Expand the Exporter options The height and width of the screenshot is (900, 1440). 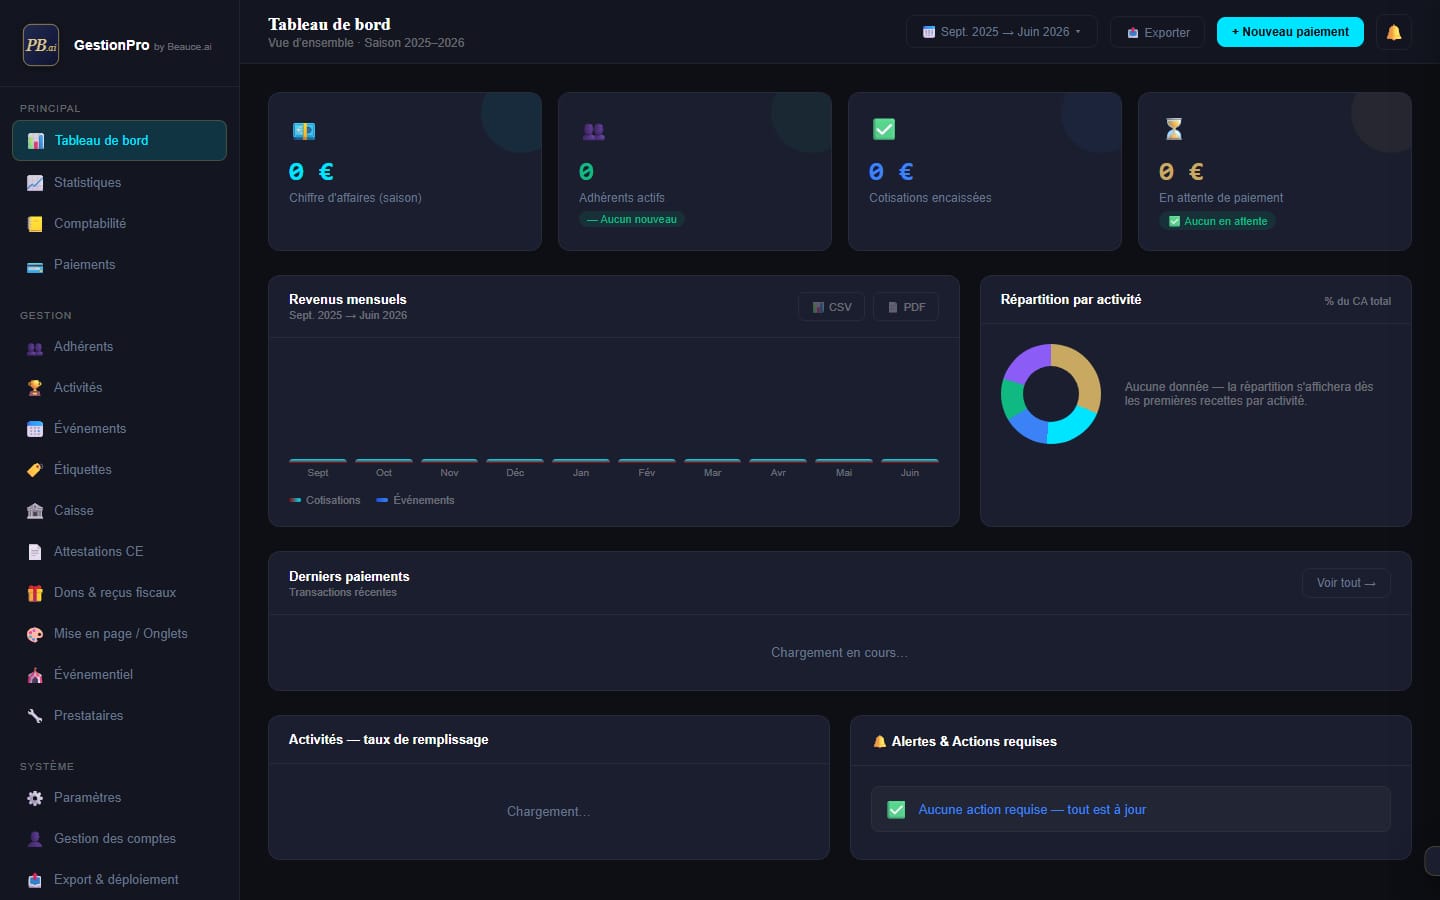click(x=1157, y=32)
